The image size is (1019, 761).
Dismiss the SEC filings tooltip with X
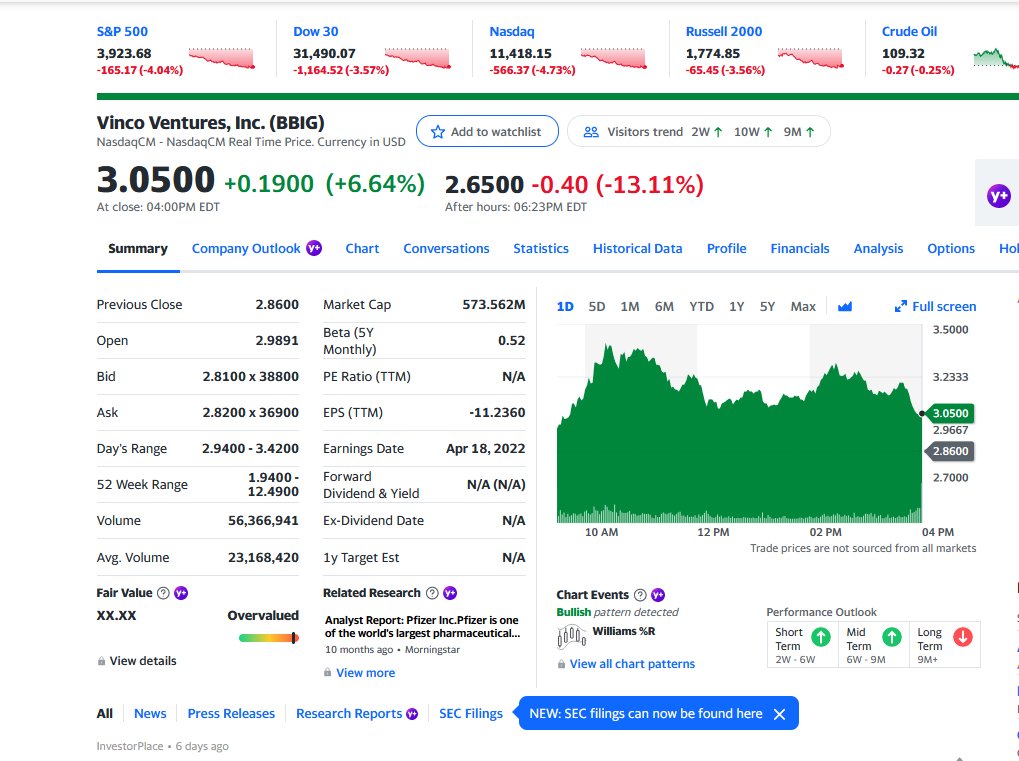pos(780,714)
